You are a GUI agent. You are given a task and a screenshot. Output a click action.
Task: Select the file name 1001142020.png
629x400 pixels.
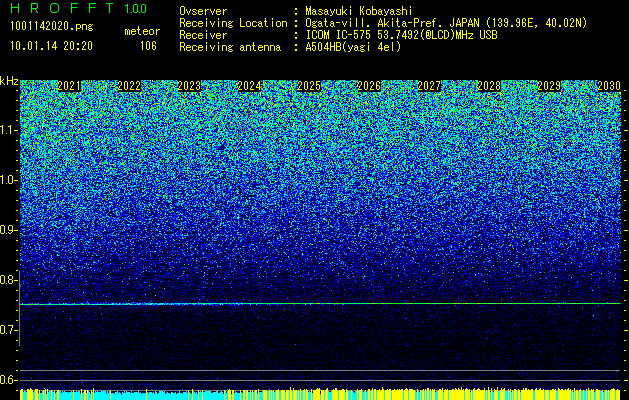pos(52,27)
